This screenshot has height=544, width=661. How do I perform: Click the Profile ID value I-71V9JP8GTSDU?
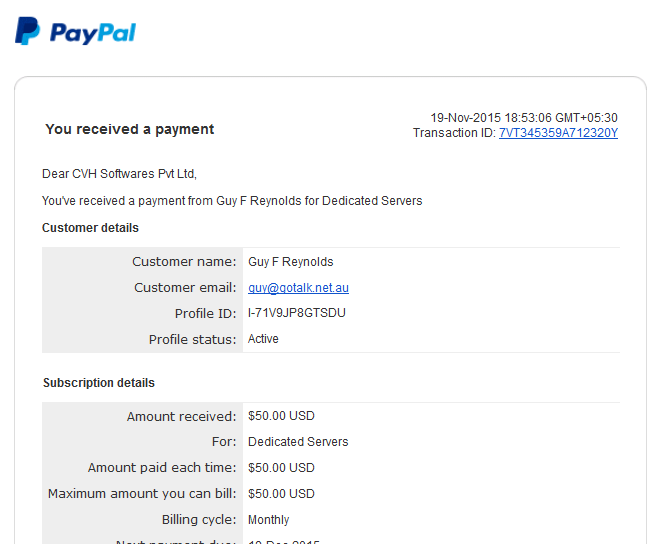pos(297,313)
